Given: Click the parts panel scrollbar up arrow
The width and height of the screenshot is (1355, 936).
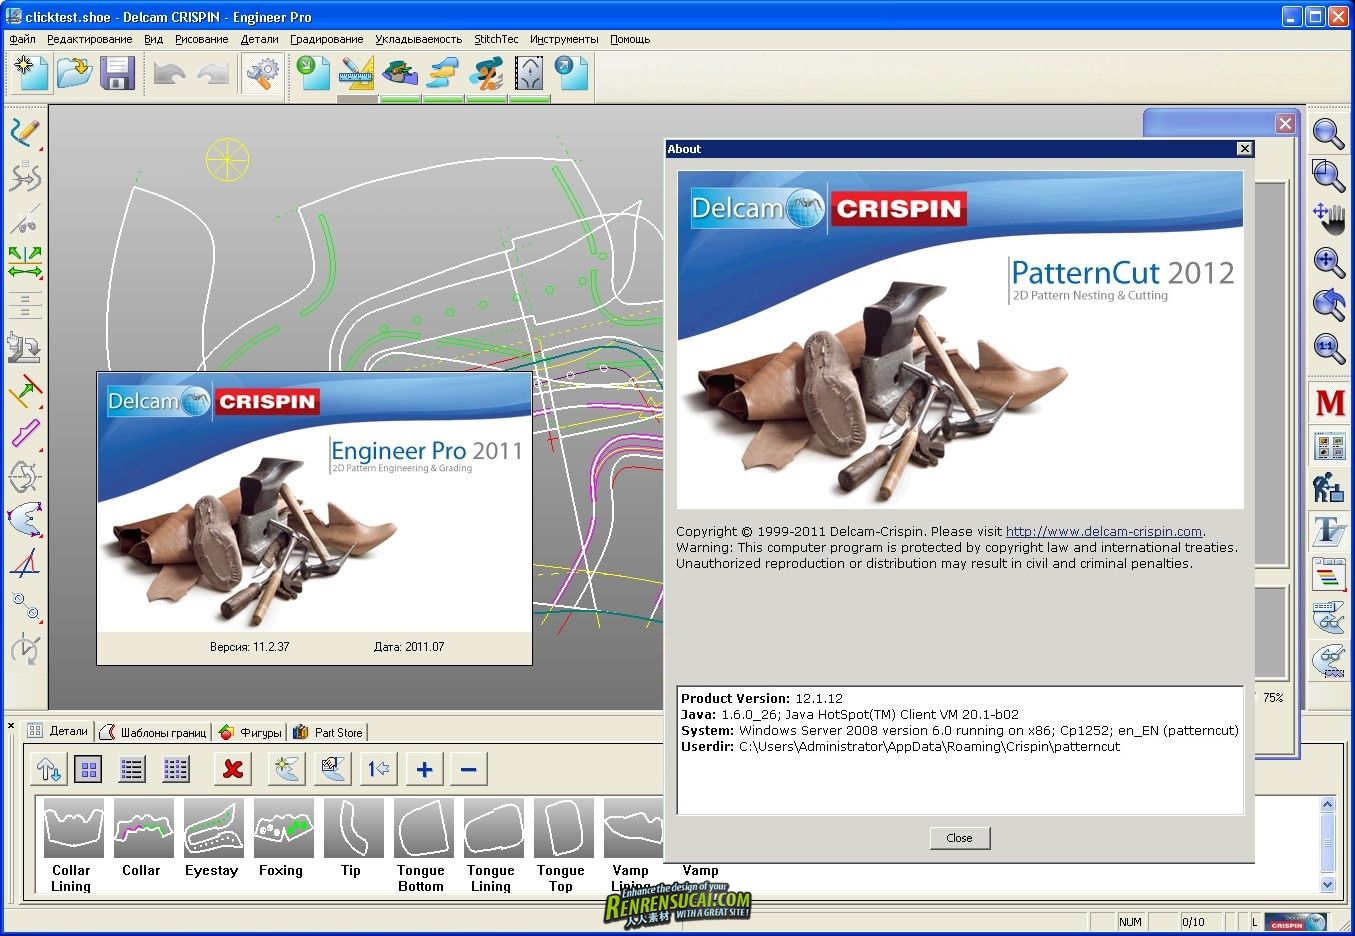Looking at the screenshot, I should pyautogui.click(x=1328, y=804).
